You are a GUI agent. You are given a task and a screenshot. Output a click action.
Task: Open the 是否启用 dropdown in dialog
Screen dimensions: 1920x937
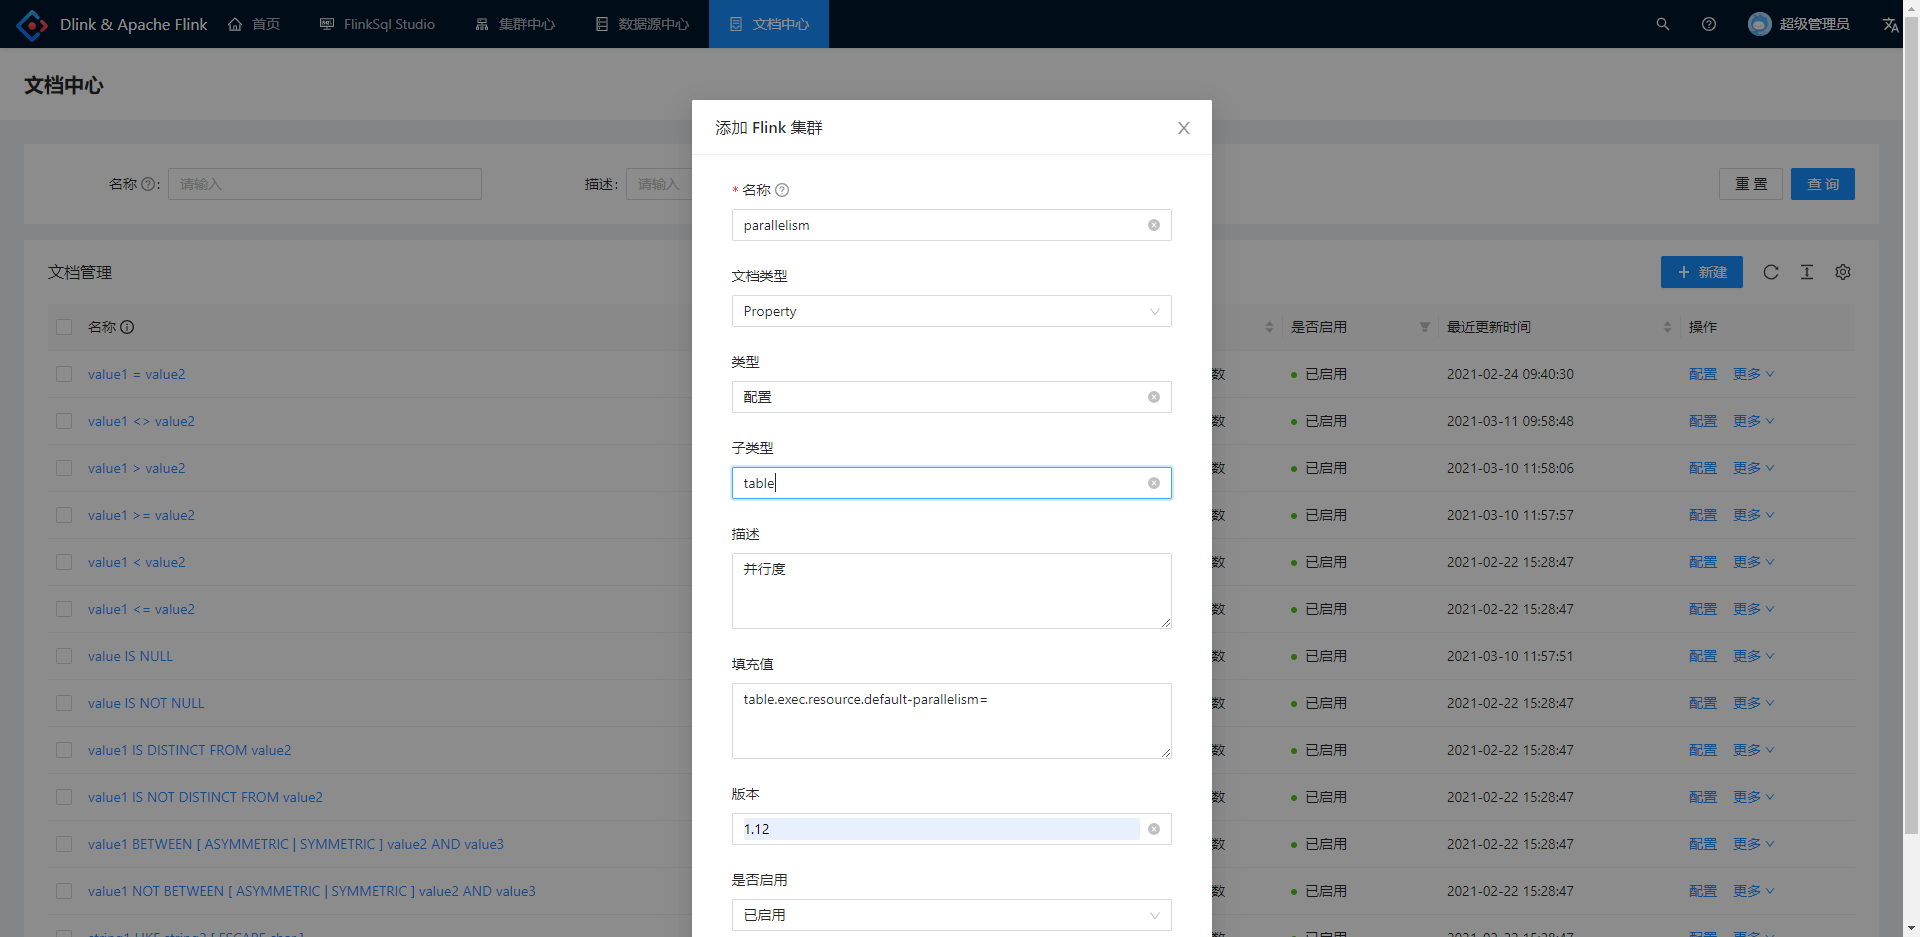click(951, 915)
